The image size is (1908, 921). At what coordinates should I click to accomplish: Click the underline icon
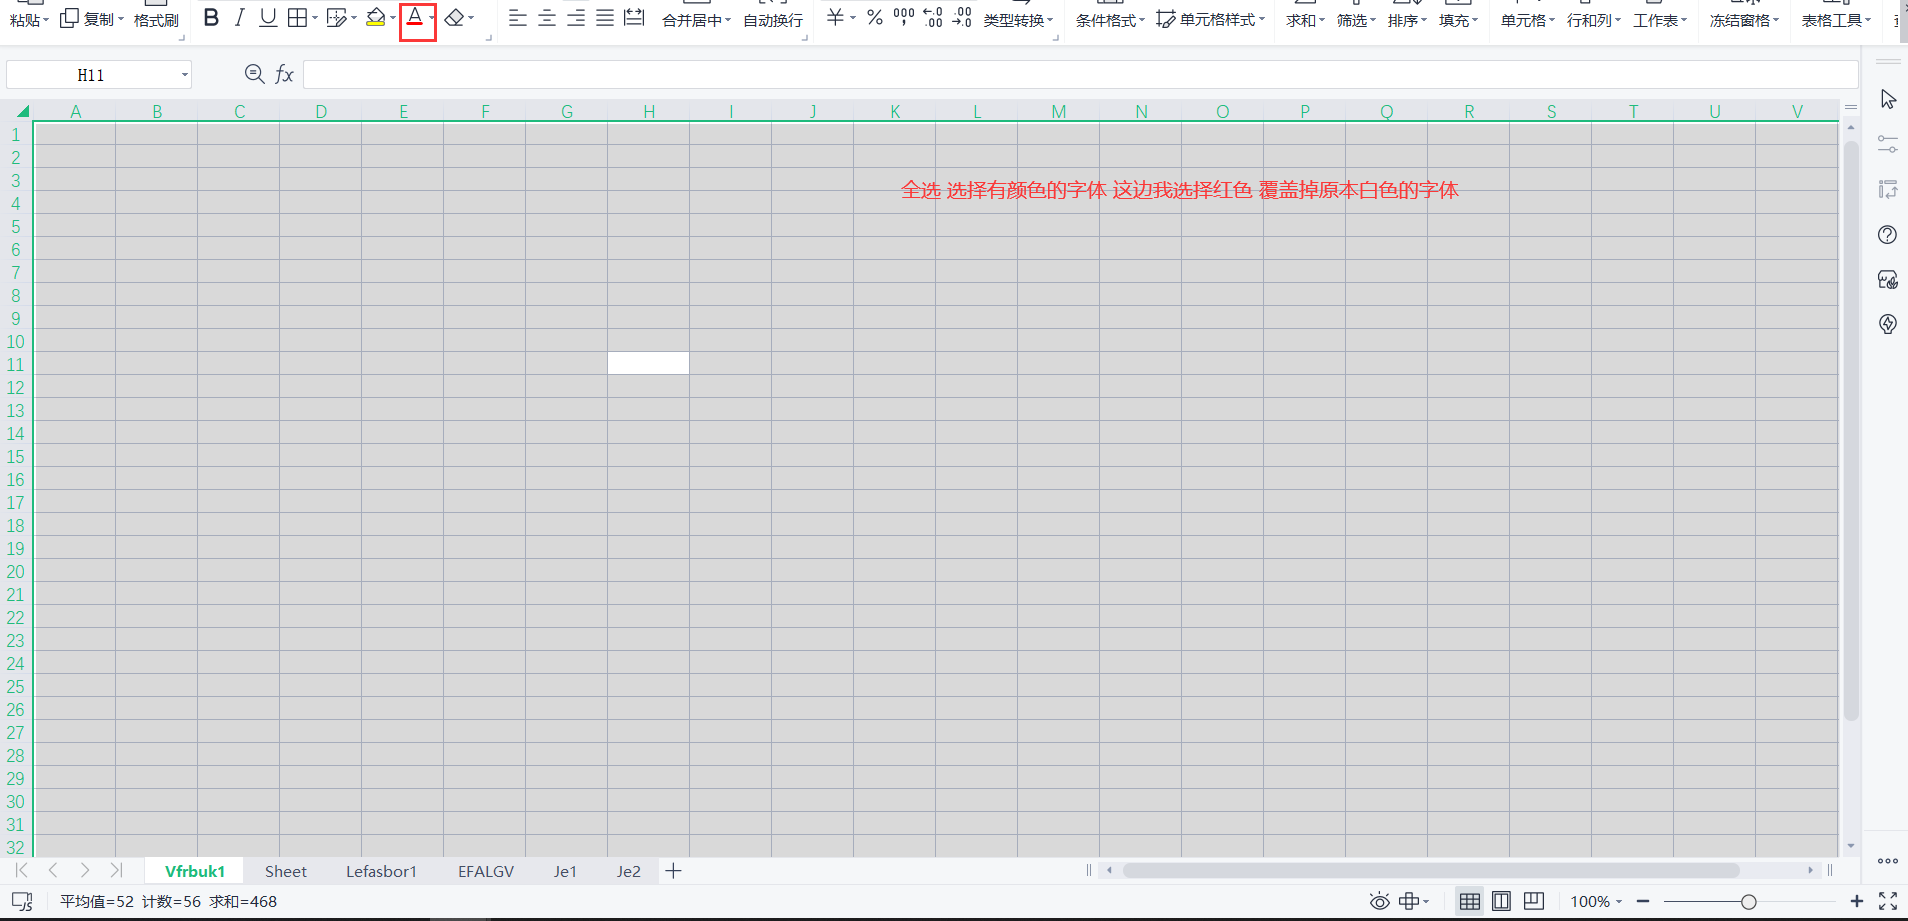pos(267,18)
